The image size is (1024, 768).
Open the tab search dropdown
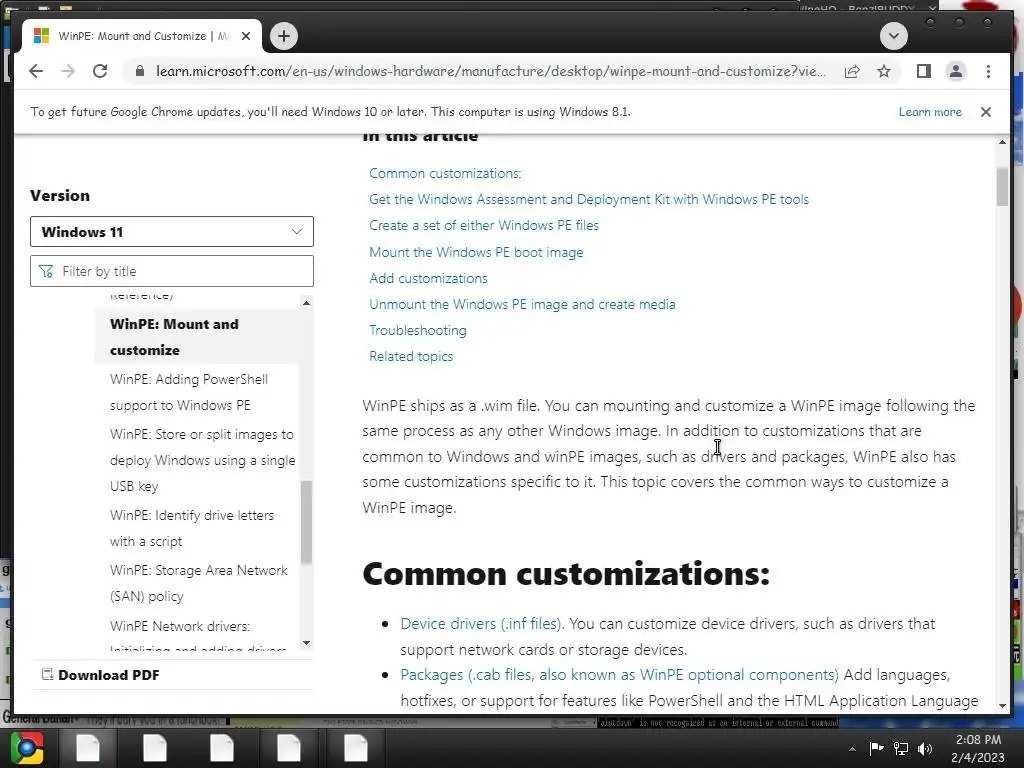tap(893, 36)
